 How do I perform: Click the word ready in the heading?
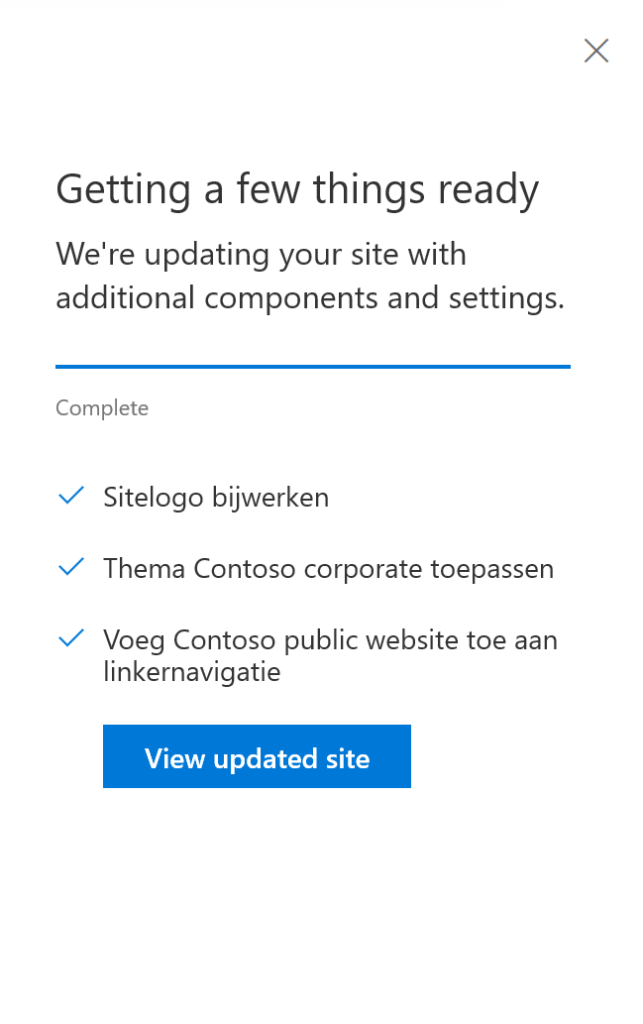[489, 189]
